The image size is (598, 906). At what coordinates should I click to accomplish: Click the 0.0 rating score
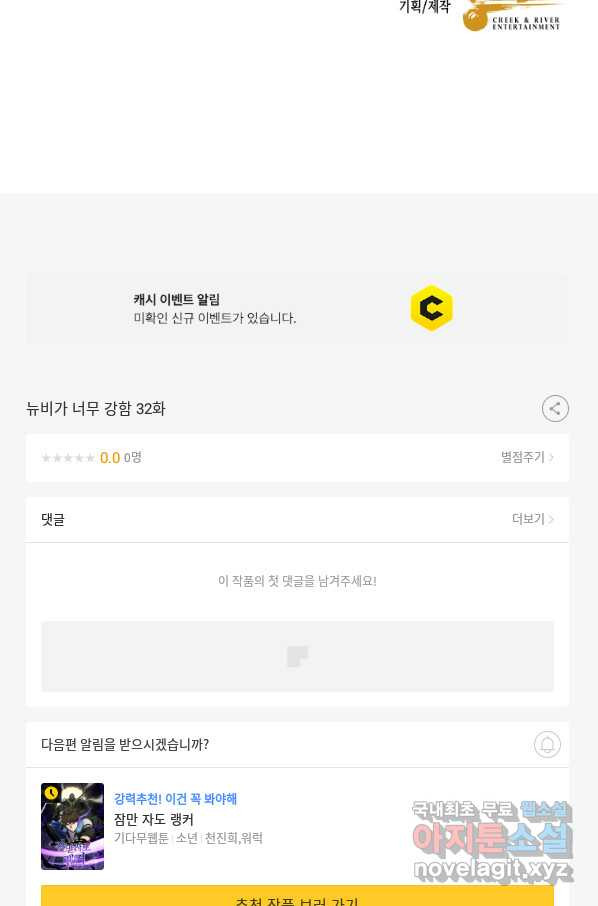coord(110,458)
